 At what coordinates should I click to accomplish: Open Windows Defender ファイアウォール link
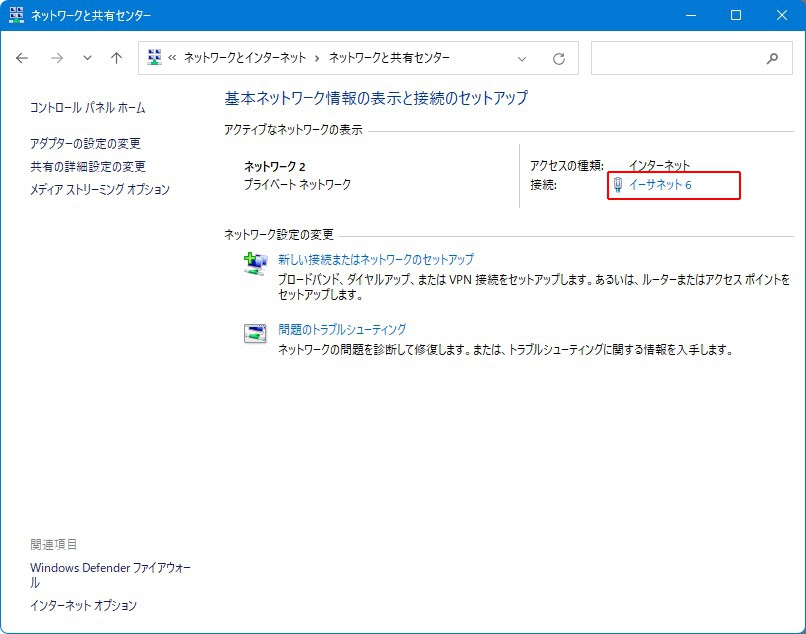coord(110,568)
